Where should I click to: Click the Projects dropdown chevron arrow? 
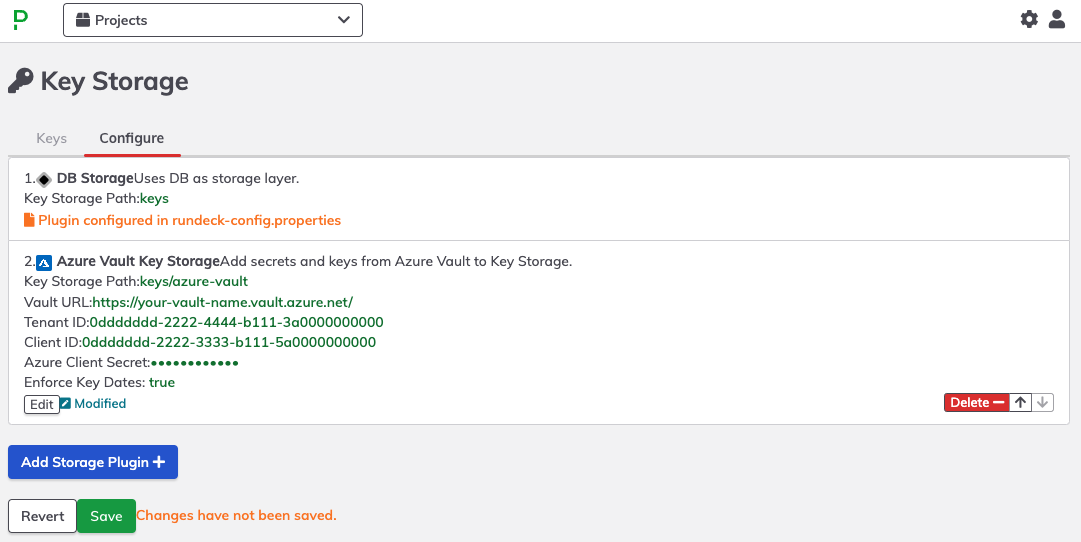(343, 20)
